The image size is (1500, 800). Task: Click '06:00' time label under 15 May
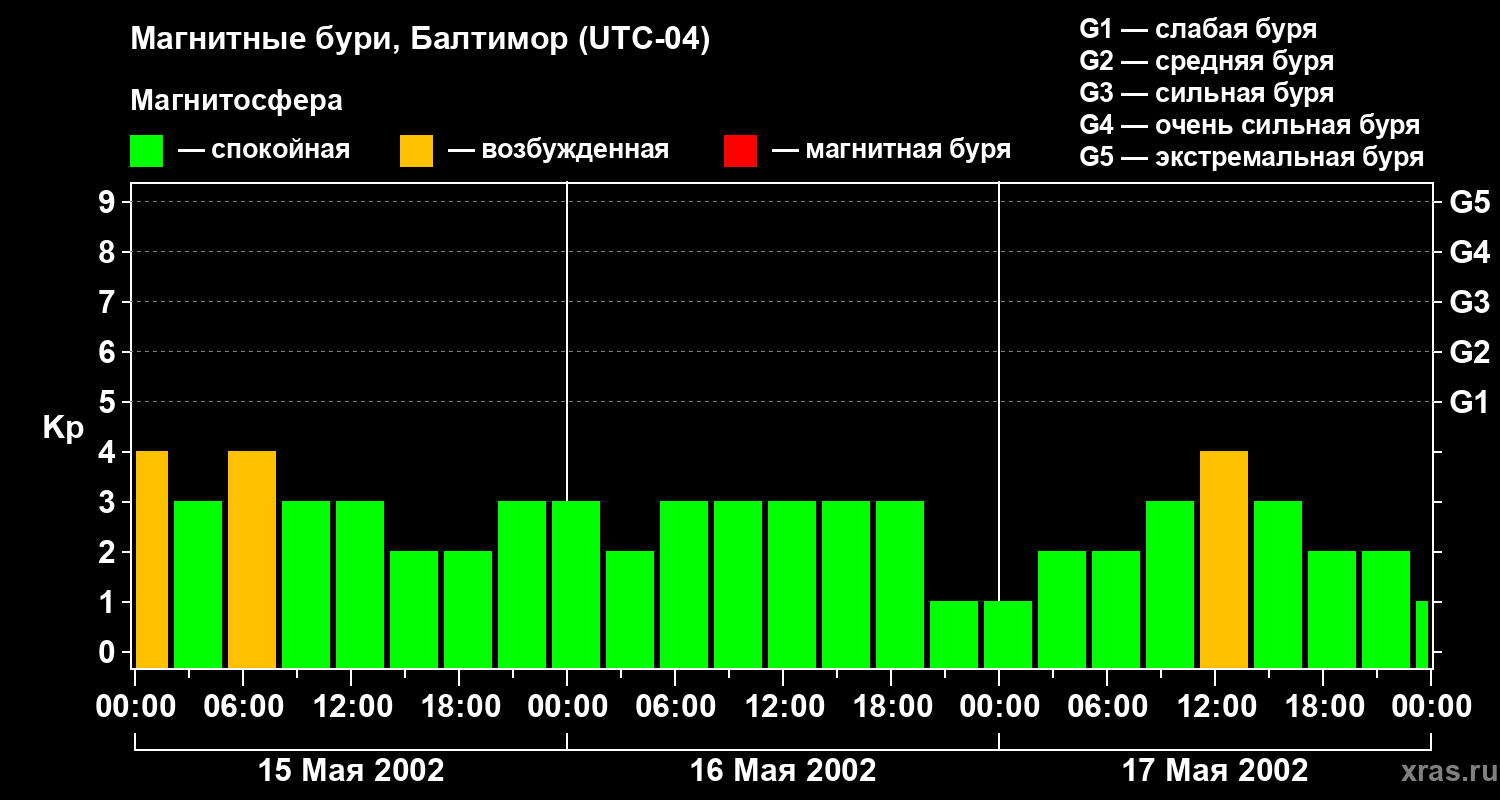[245, 706]
